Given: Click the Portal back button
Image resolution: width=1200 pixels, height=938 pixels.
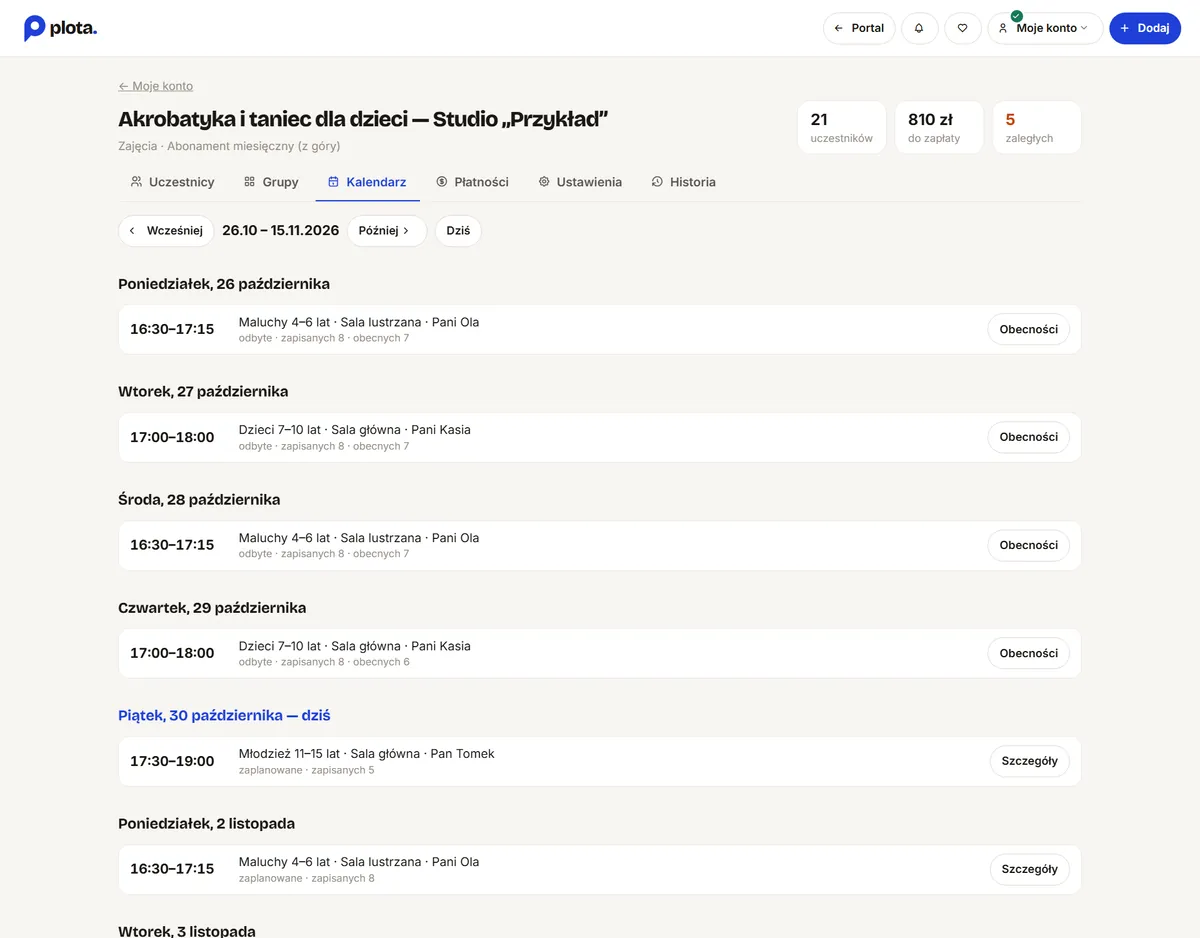Looking at the screenshot, I should click(859, 28).
